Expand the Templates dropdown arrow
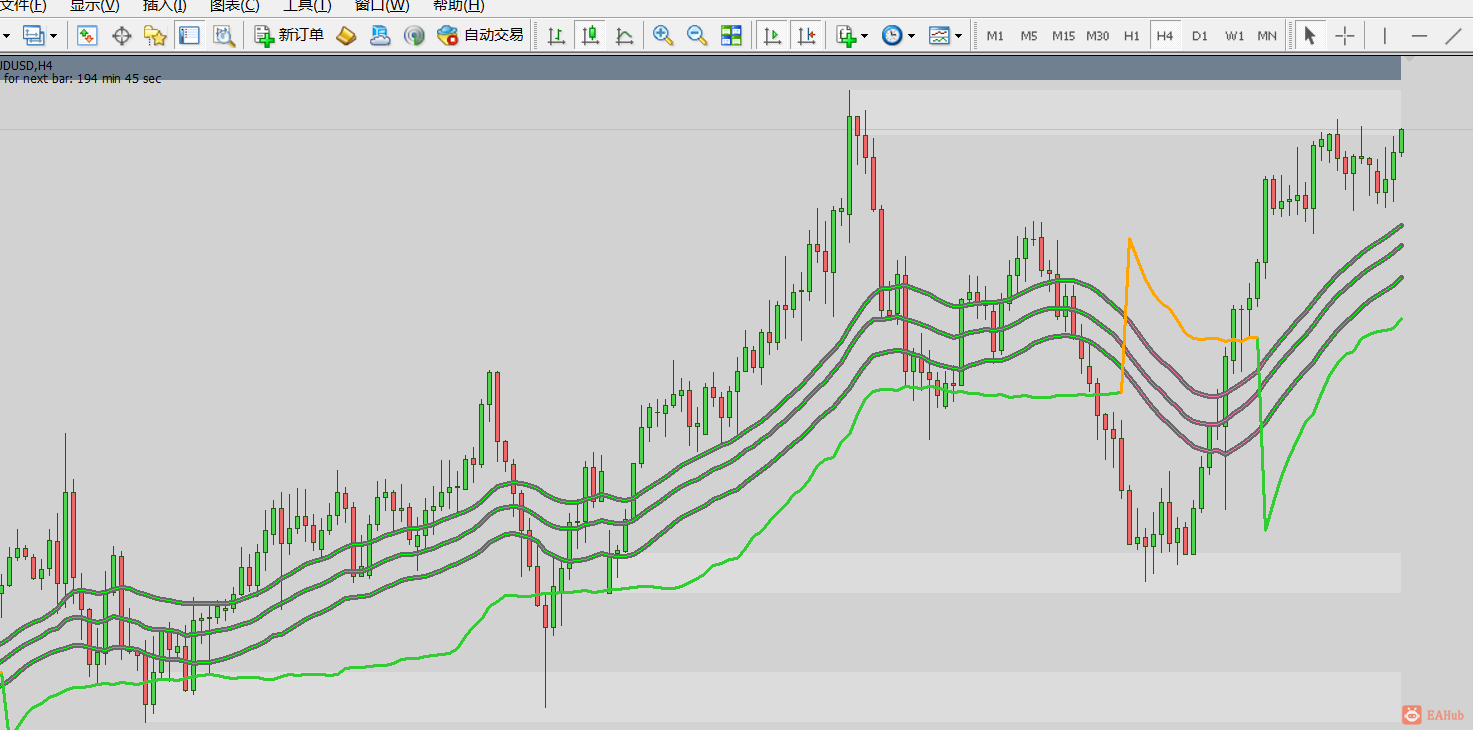The height and width of the screenshot is (730, 1473). pyautogui.click(x=958, y=36)
